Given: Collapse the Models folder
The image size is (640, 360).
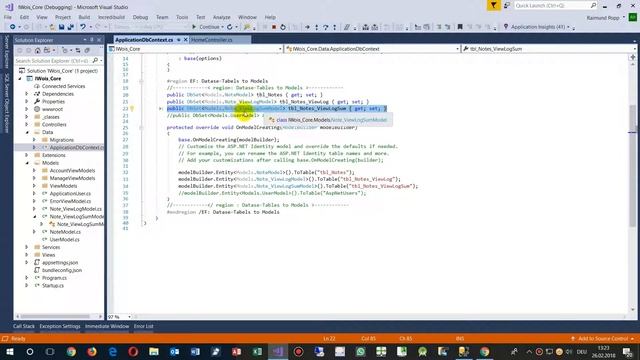Looking at the screenshot, I should pyautogui.click(x=27, y=163).
